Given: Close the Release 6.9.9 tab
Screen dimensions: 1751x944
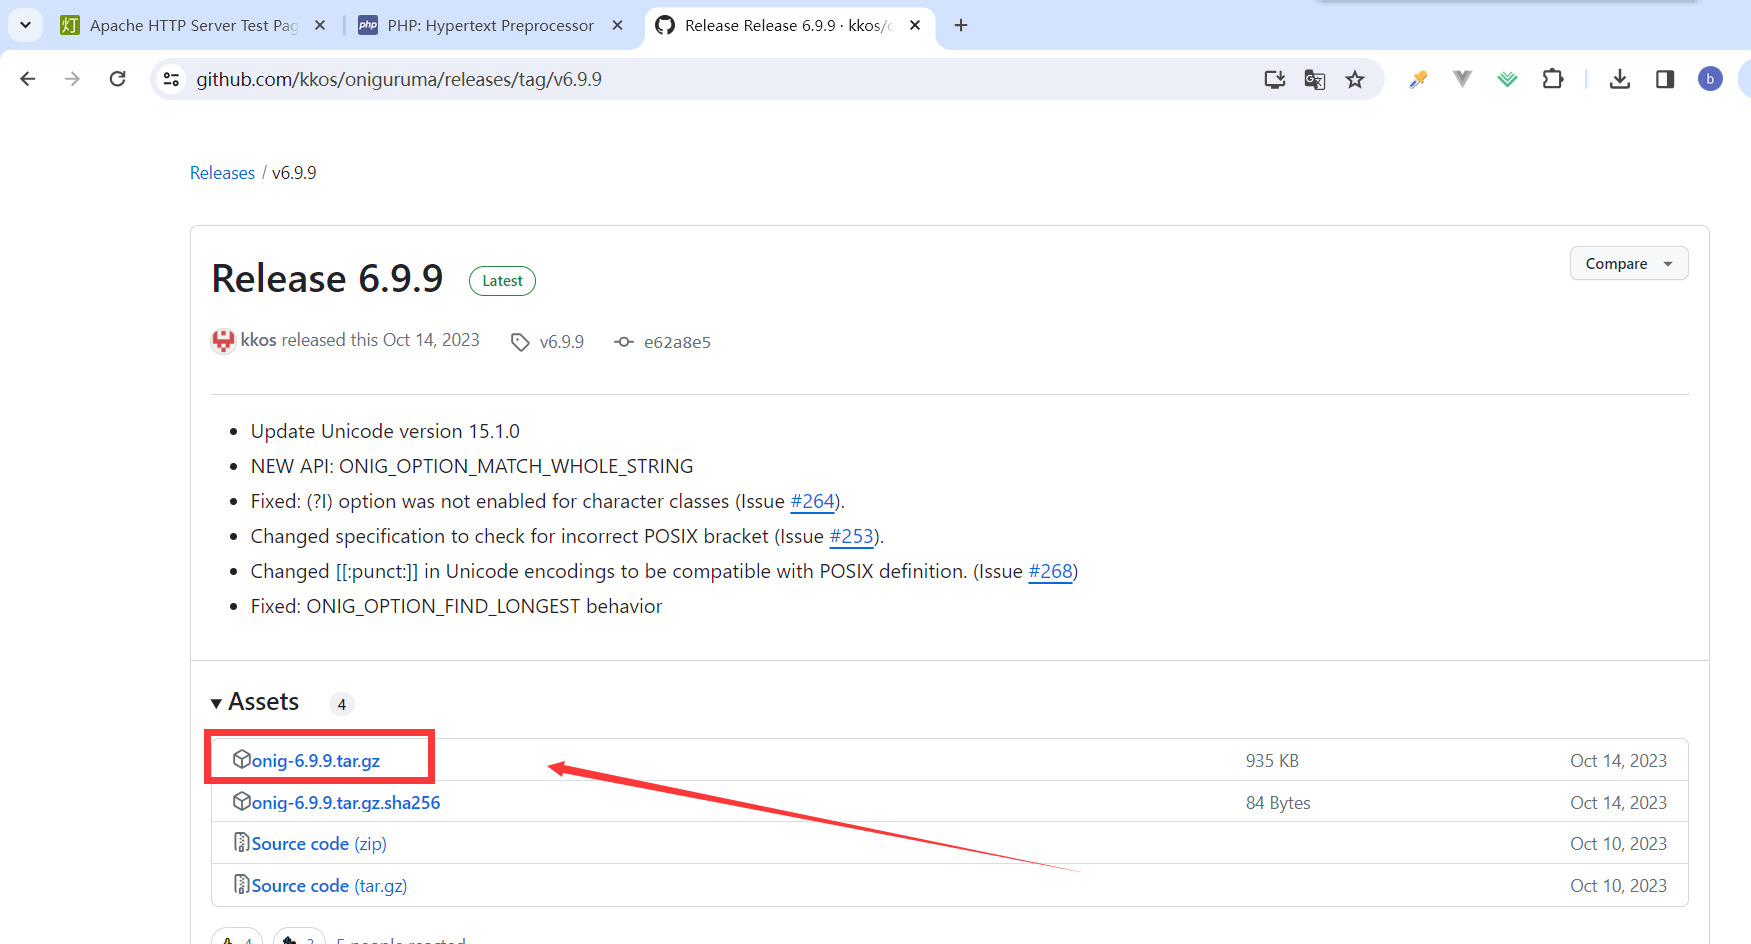Looking at the screenshot, I should (x=915, y=25).
